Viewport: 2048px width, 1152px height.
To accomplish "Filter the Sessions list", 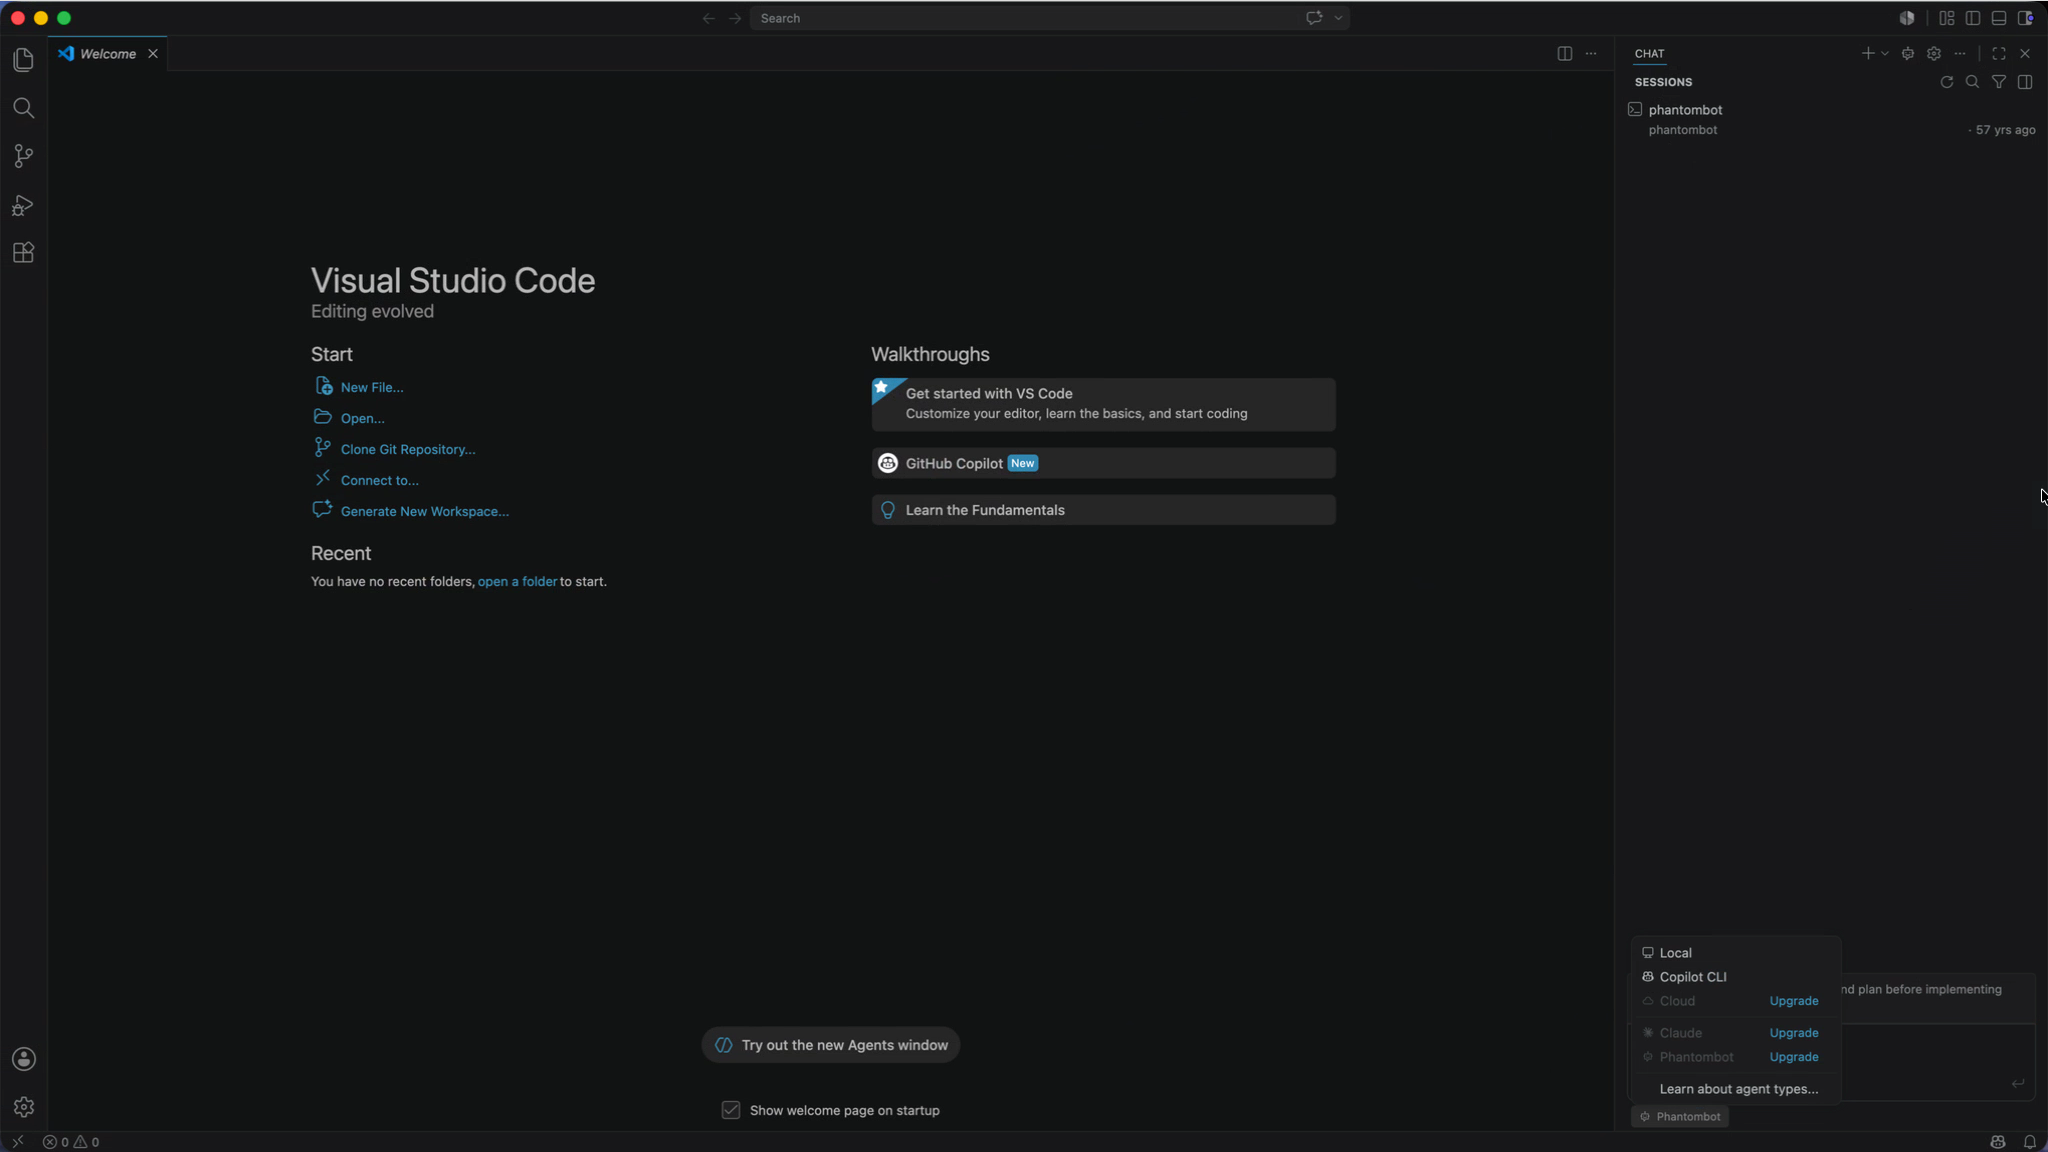I will 1999,82.
